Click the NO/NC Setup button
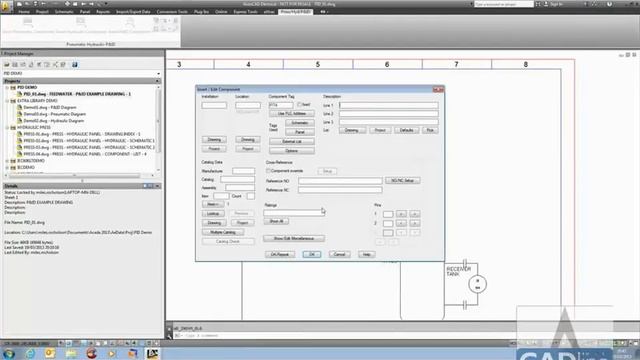 (402, 180)
